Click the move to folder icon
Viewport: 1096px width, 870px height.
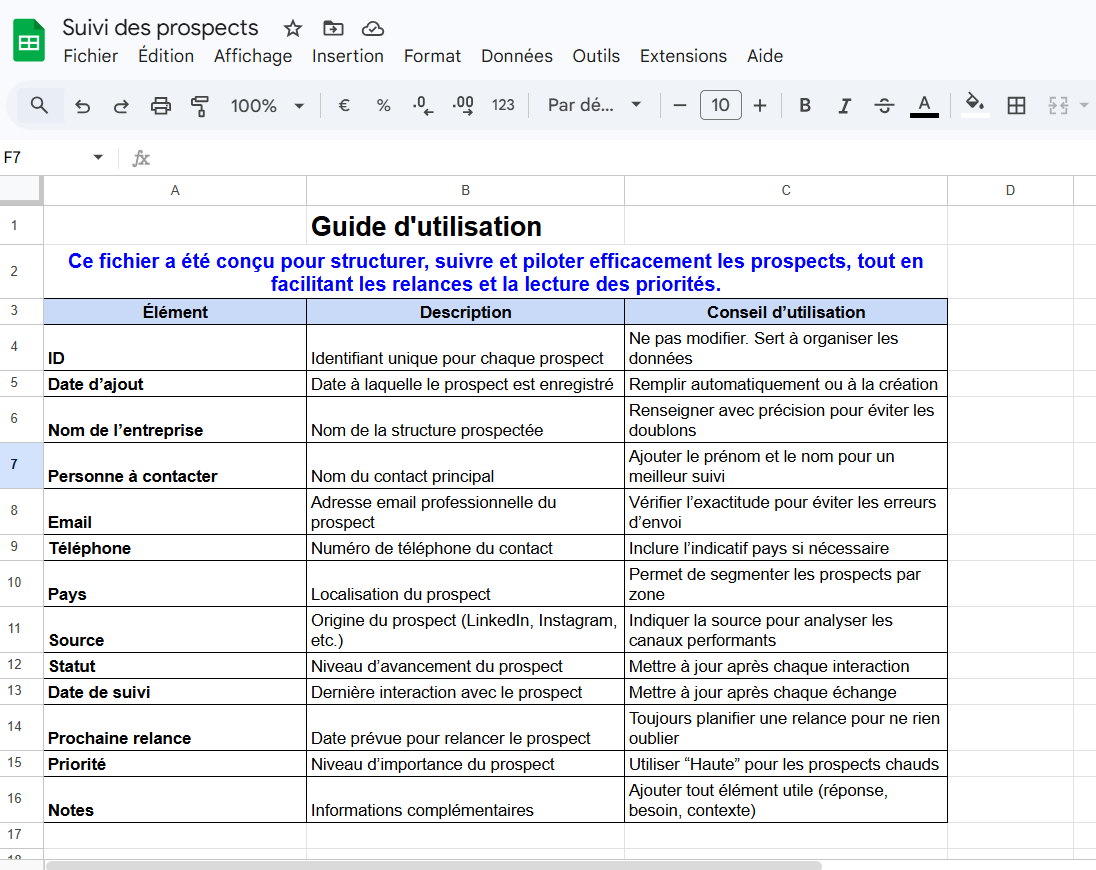coord(333,28)
